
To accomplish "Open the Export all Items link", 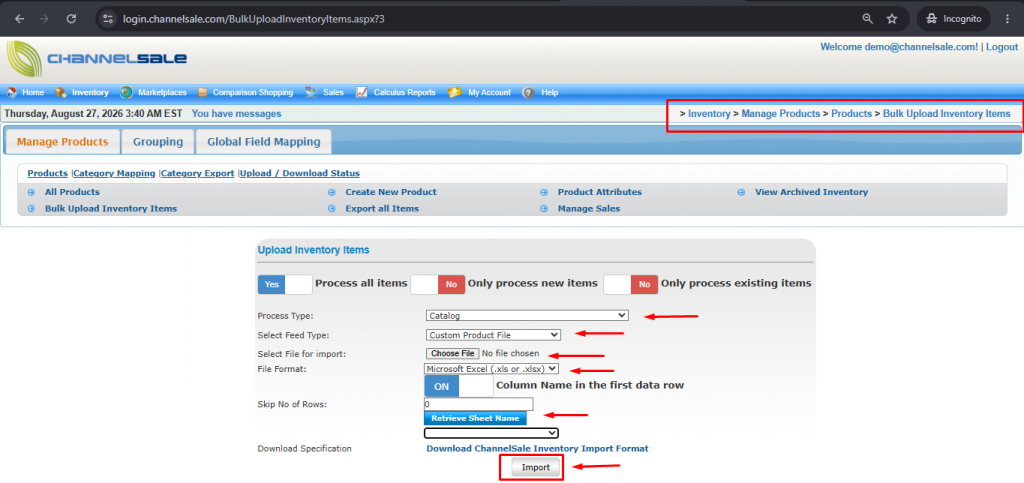I will tap(382, 209).
